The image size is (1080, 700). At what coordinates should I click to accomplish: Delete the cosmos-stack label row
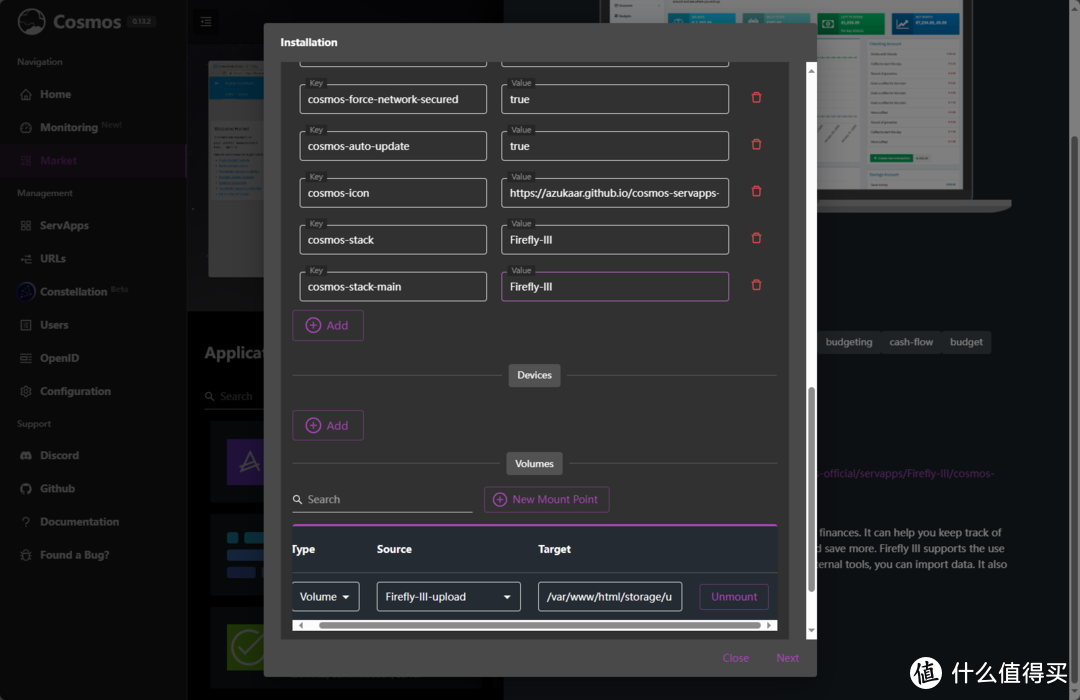click(x=756, y=238)
